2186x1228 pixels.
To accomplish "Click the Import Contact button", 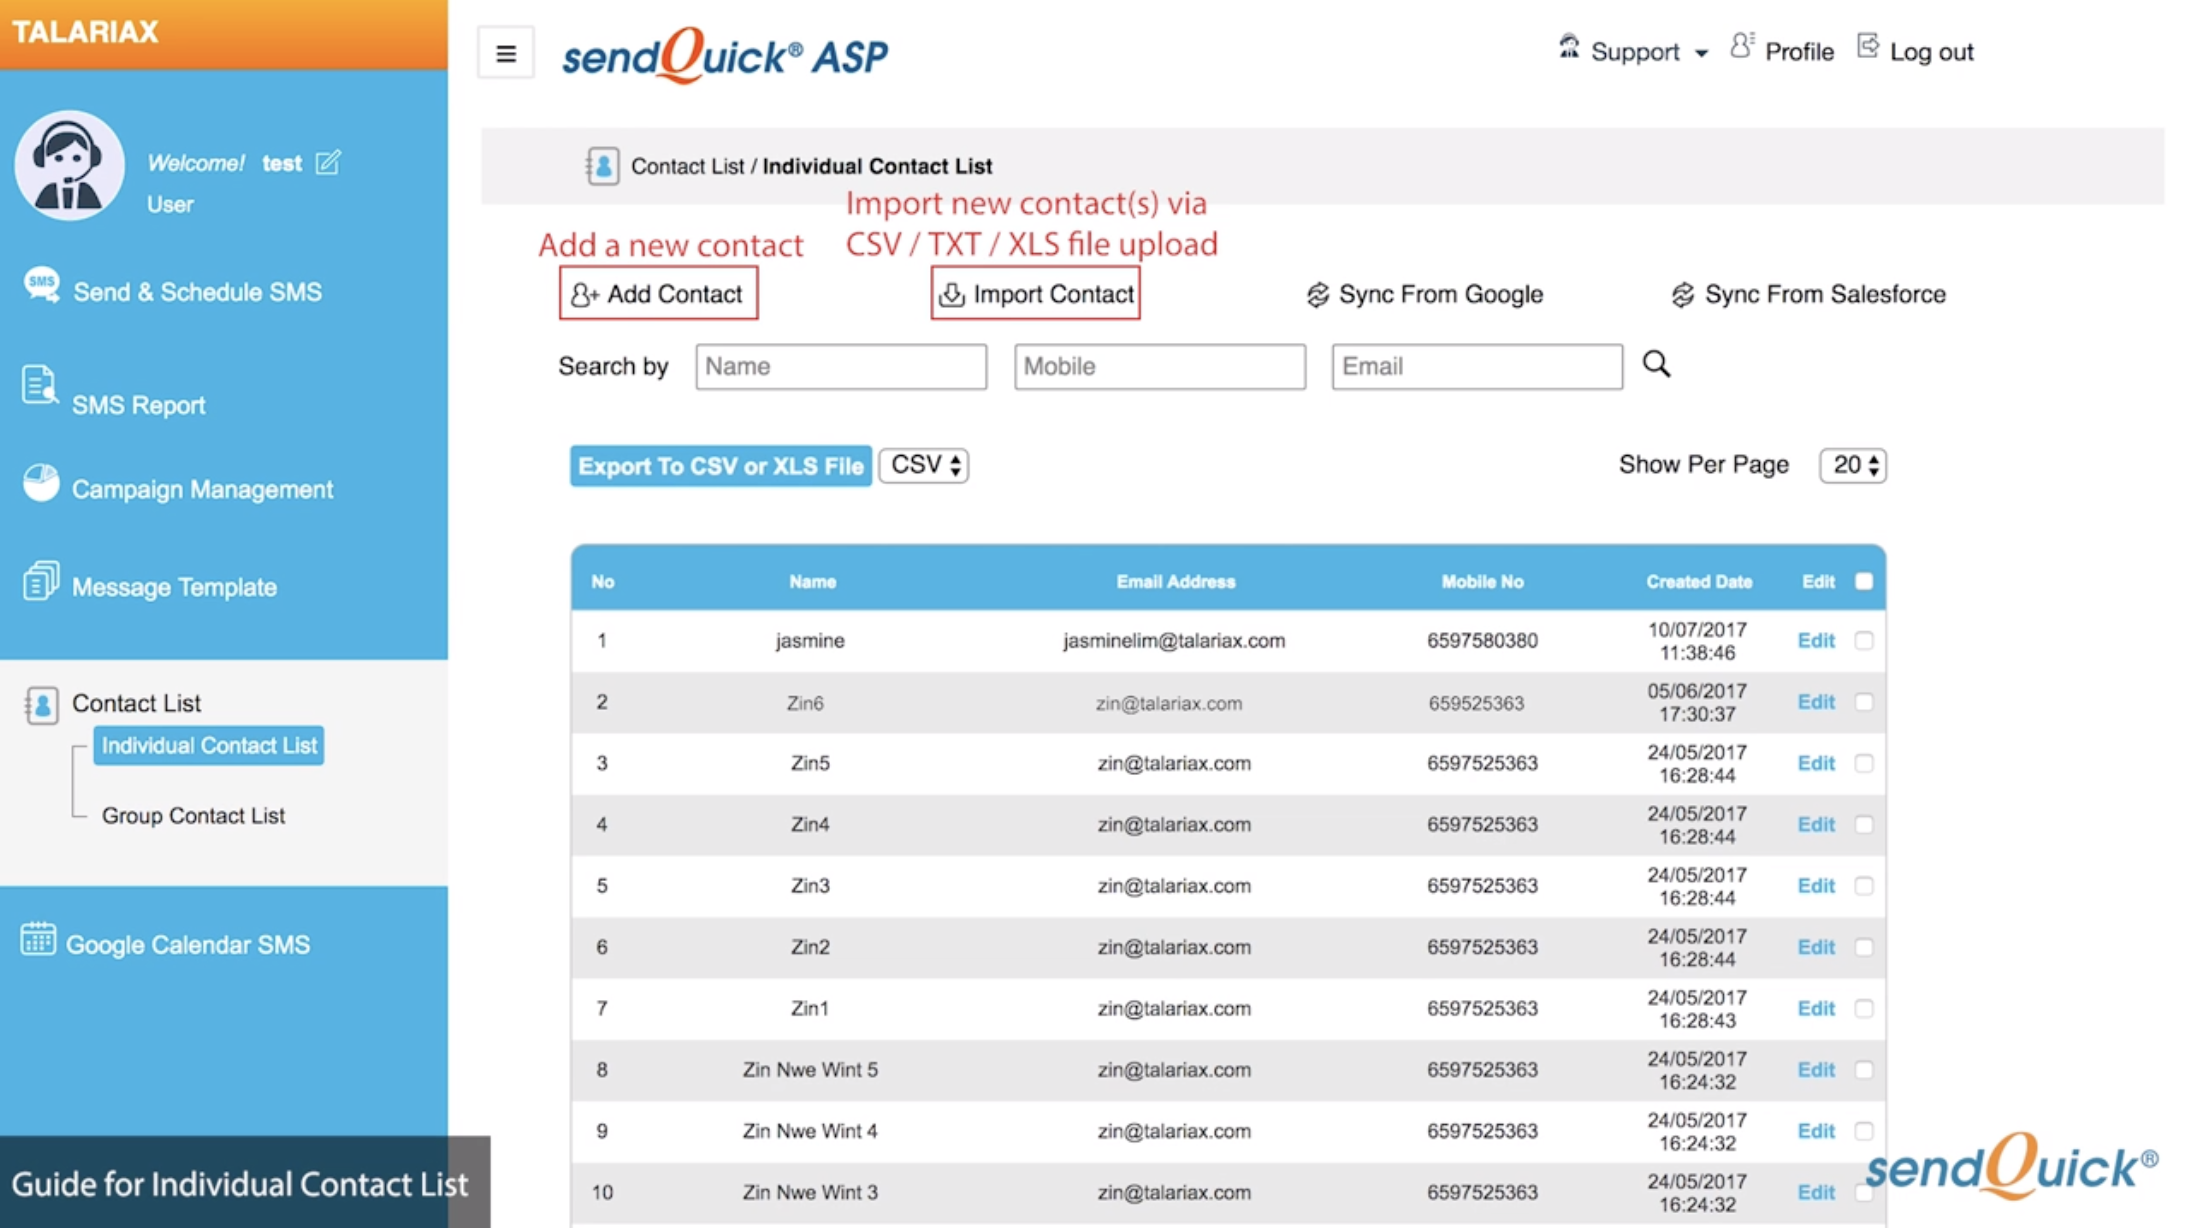I will 1035,293.
